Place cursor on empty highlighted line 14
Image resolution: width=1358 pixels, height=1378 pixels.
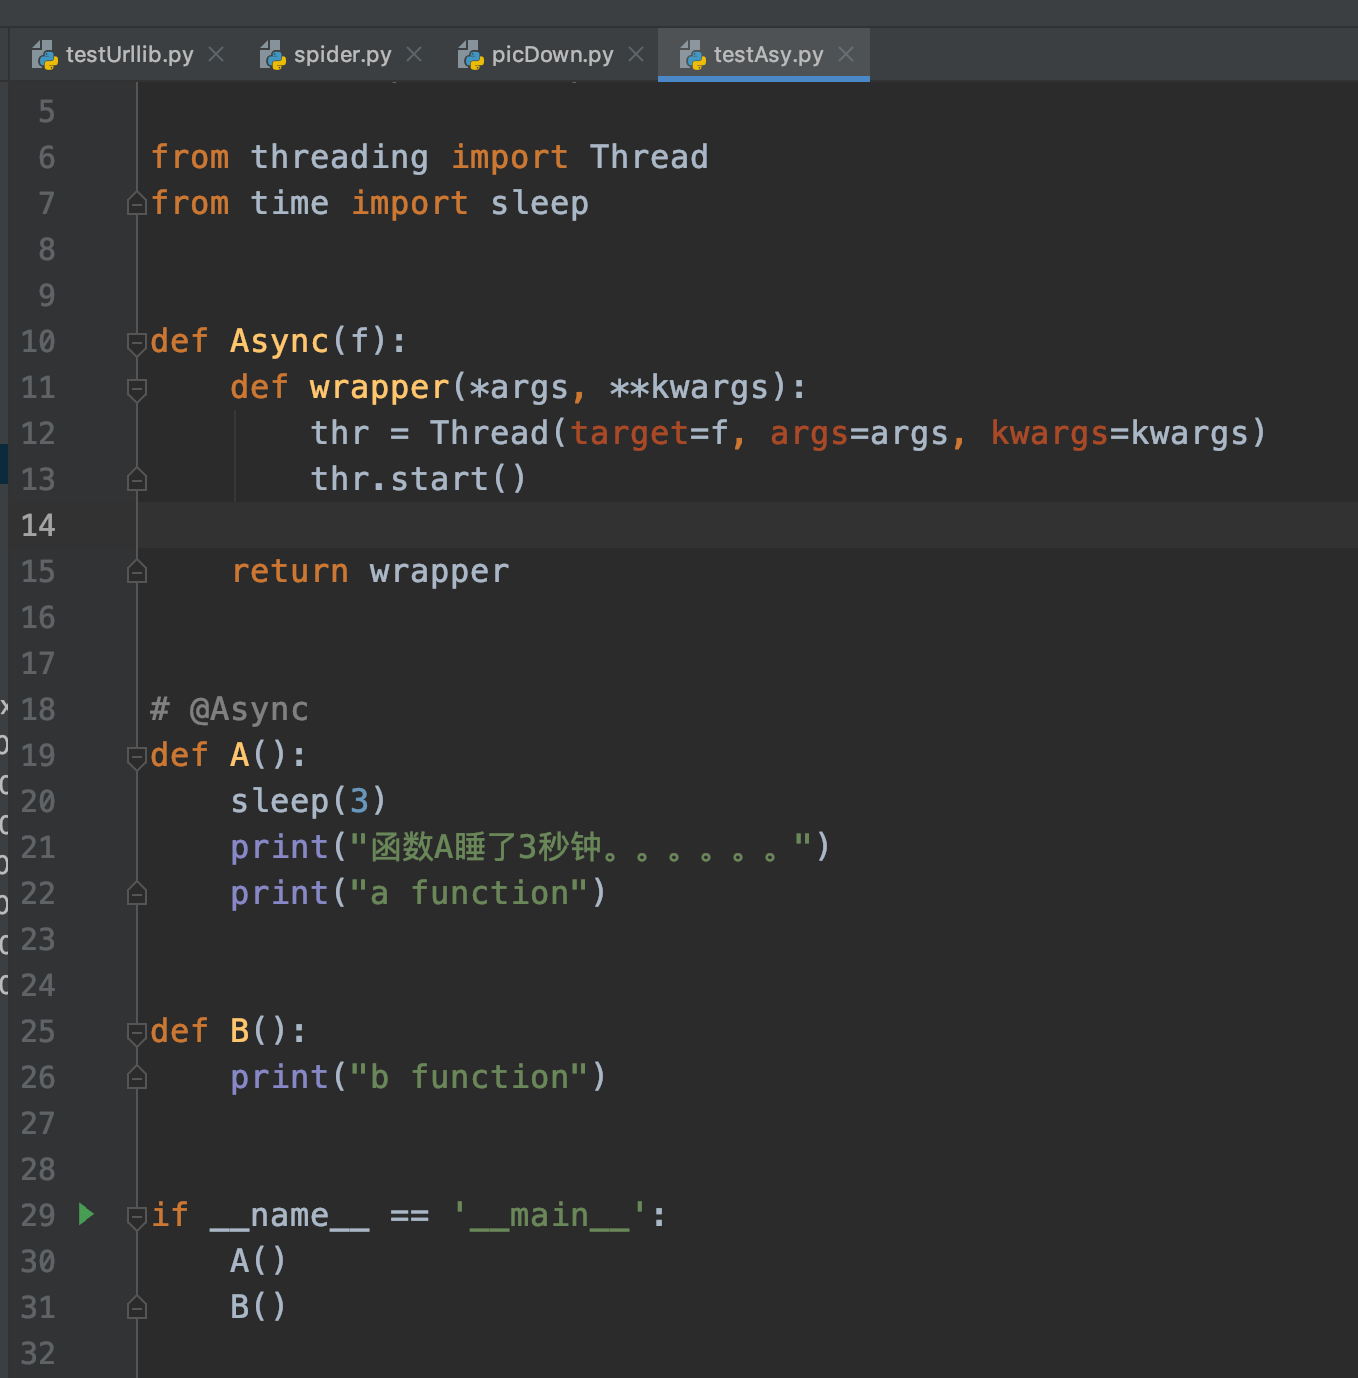[747, 525]
